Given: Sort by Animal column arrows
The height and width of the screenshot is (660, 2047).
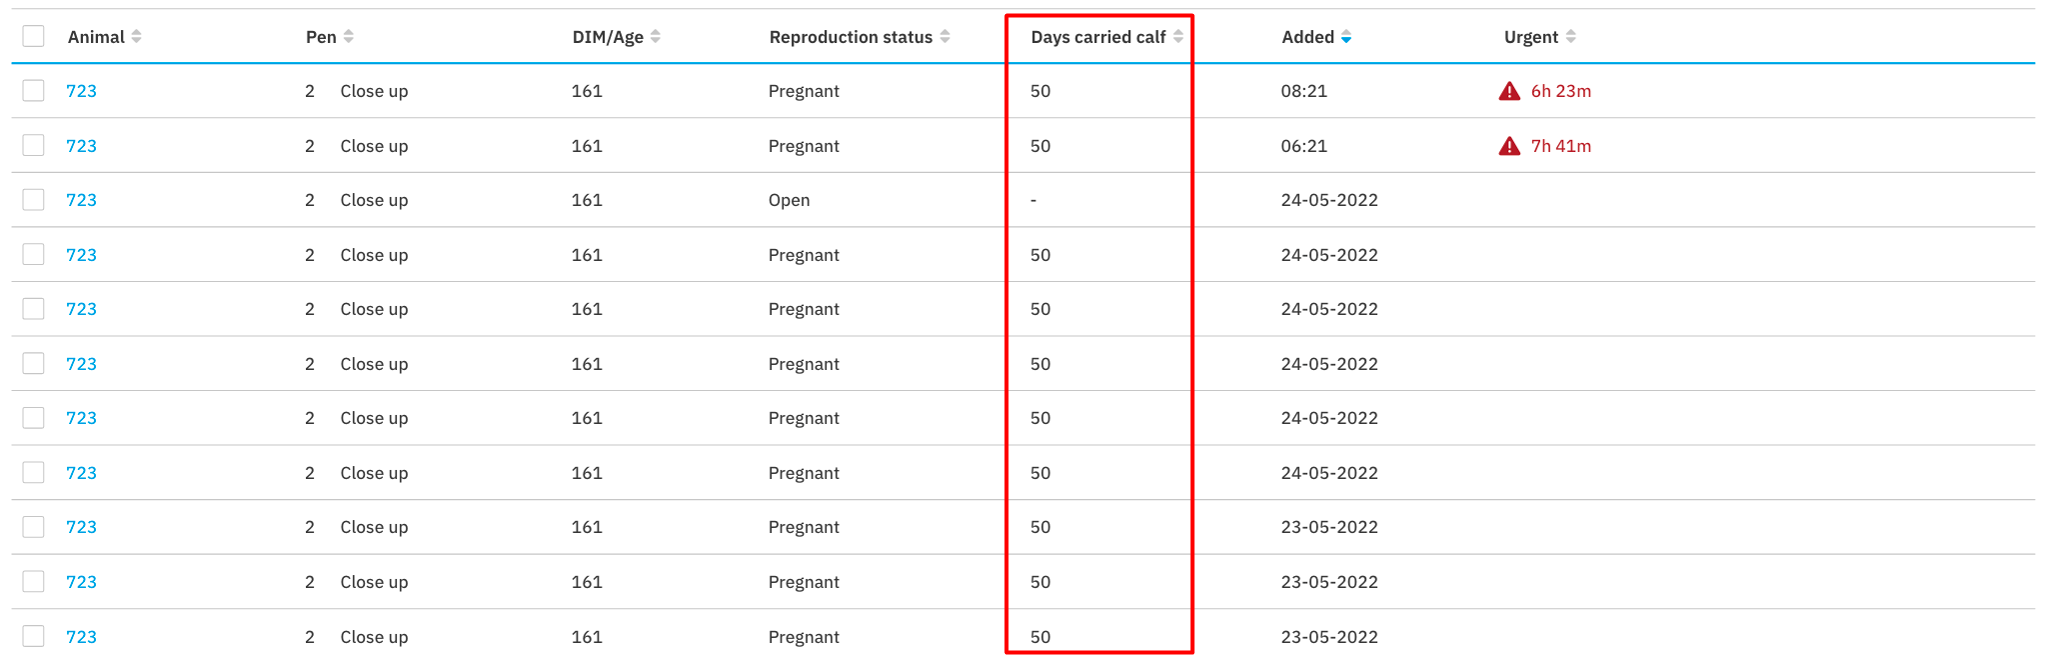Looking at the screenshot, I should 137,37.
